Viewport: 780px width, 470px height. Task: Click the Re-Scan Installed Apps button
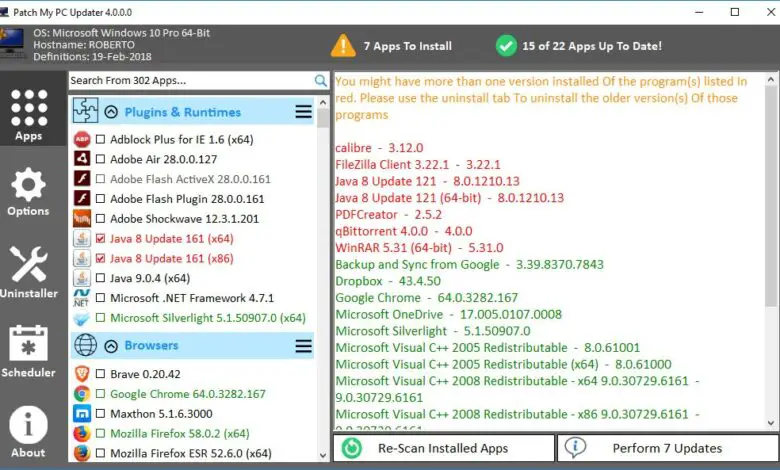(444, 448)
